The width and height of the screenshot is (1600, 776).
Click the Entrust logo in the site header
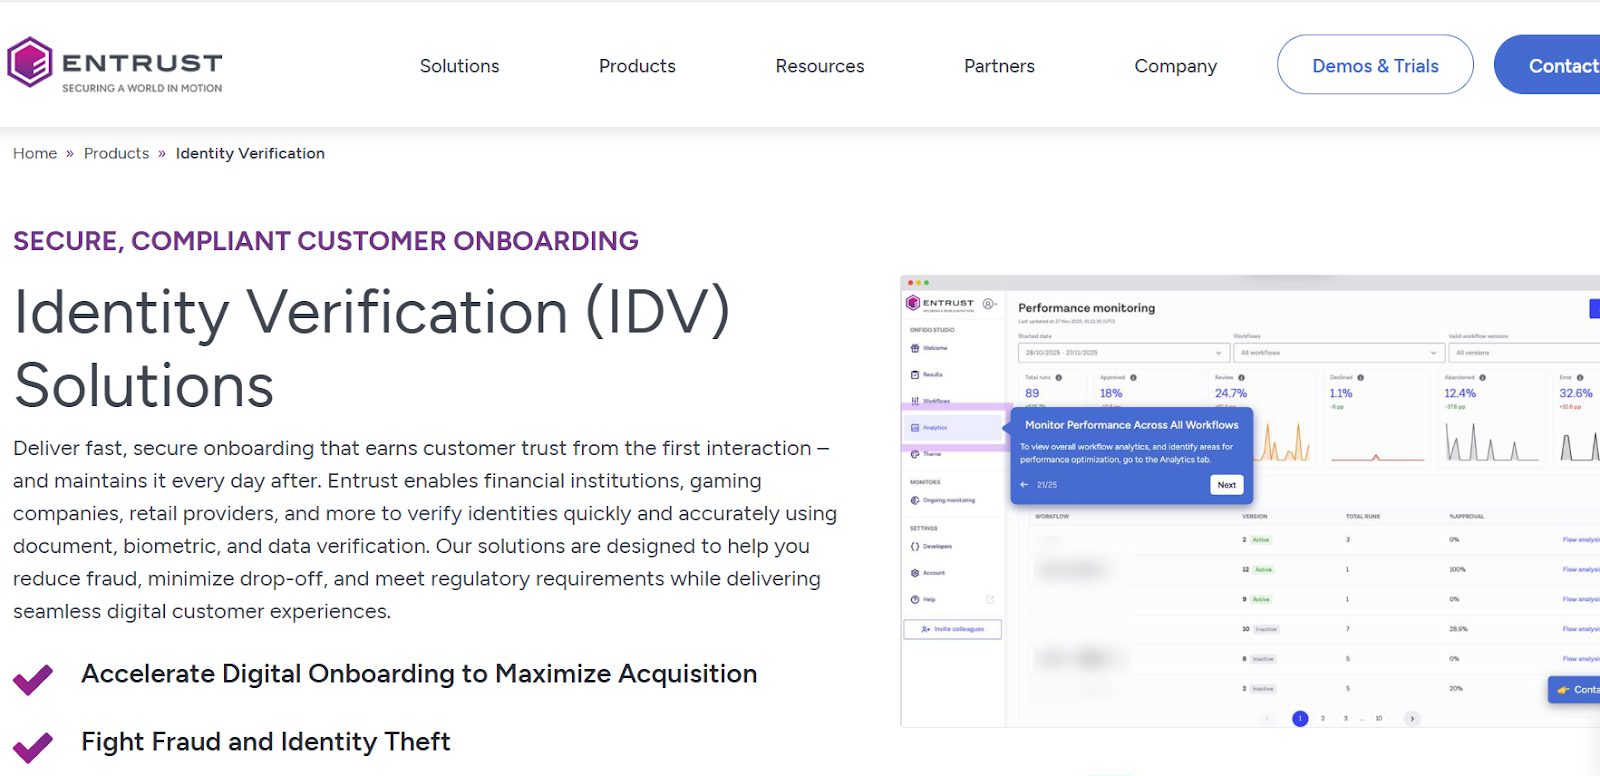(114, 64)
